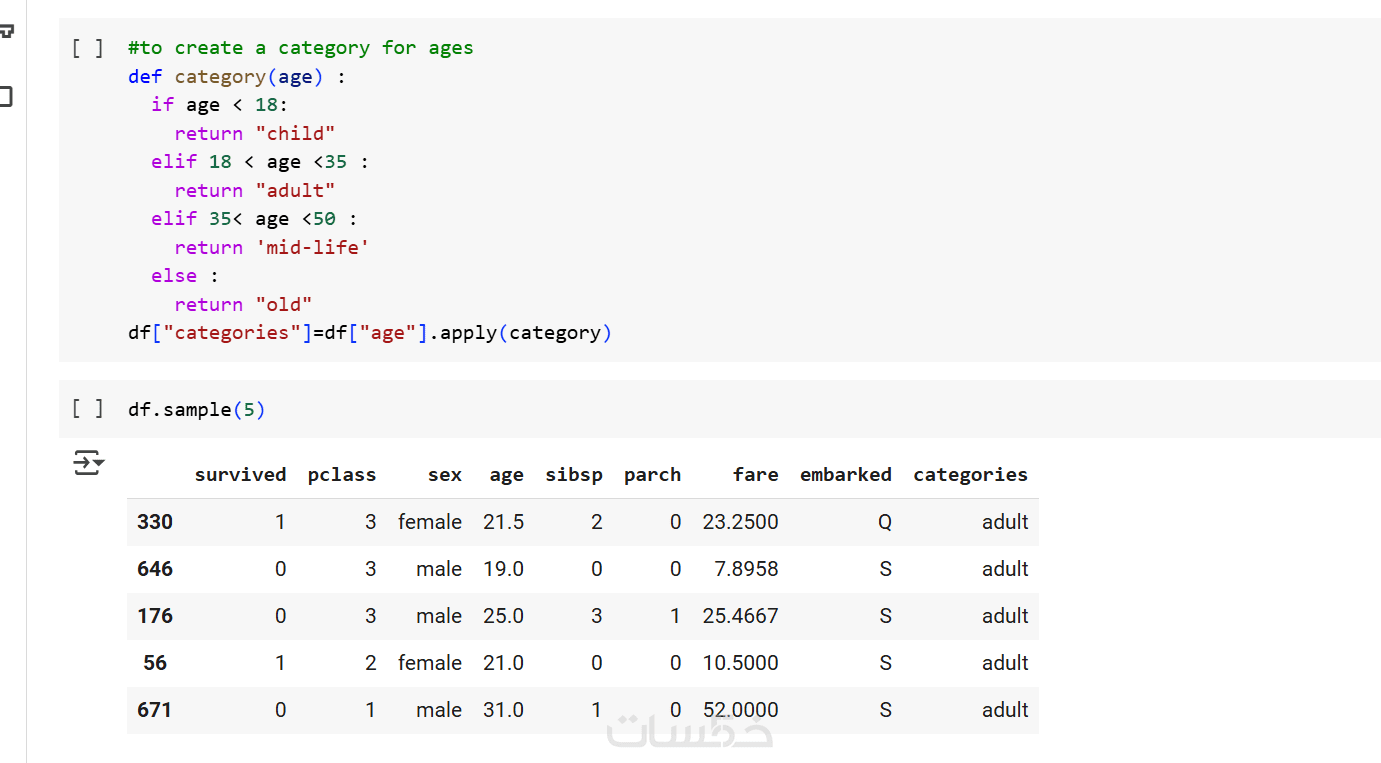
Task: Click row index 330 in the table
Action: pos(155,522)
